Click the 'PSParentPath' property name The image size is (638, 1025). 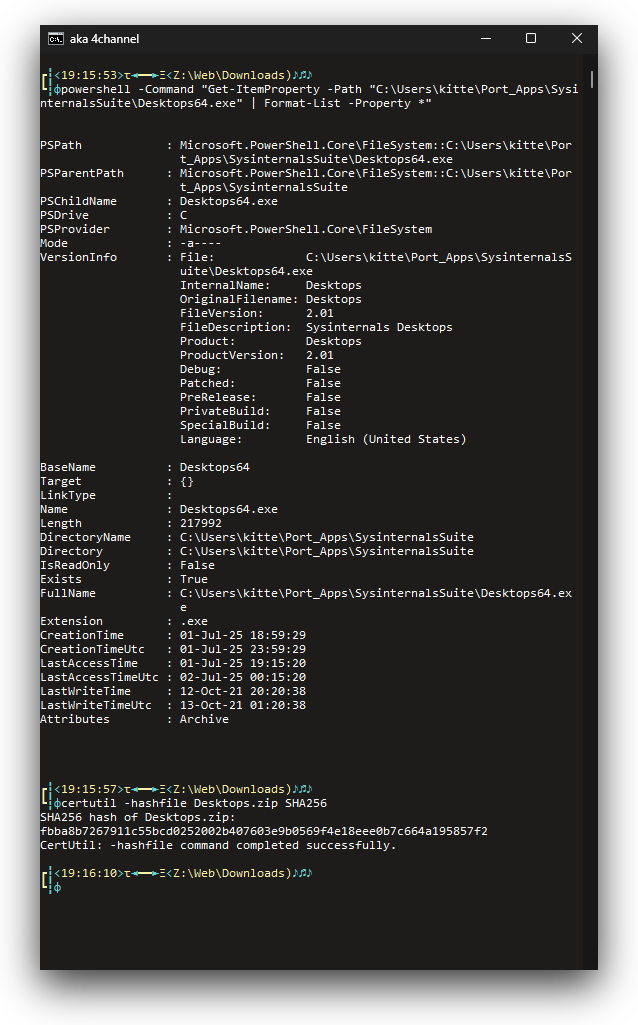(82, 173)
